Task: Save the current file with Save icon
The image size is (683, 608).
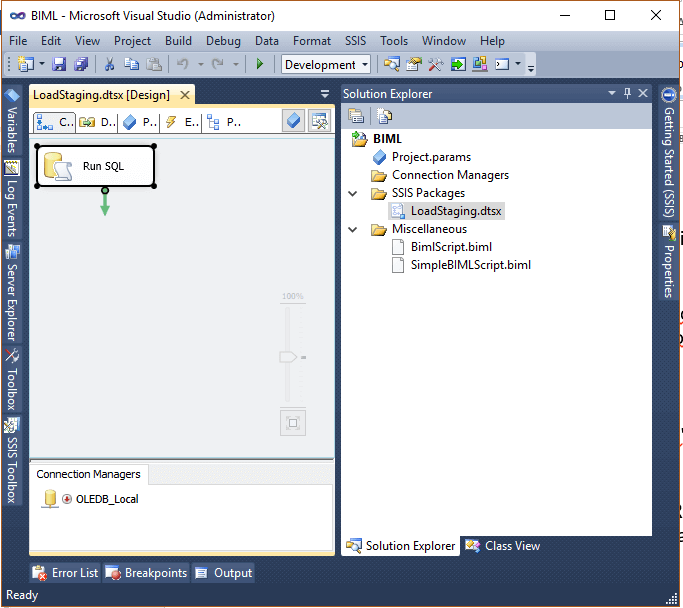Action: [x=59, y=64]
